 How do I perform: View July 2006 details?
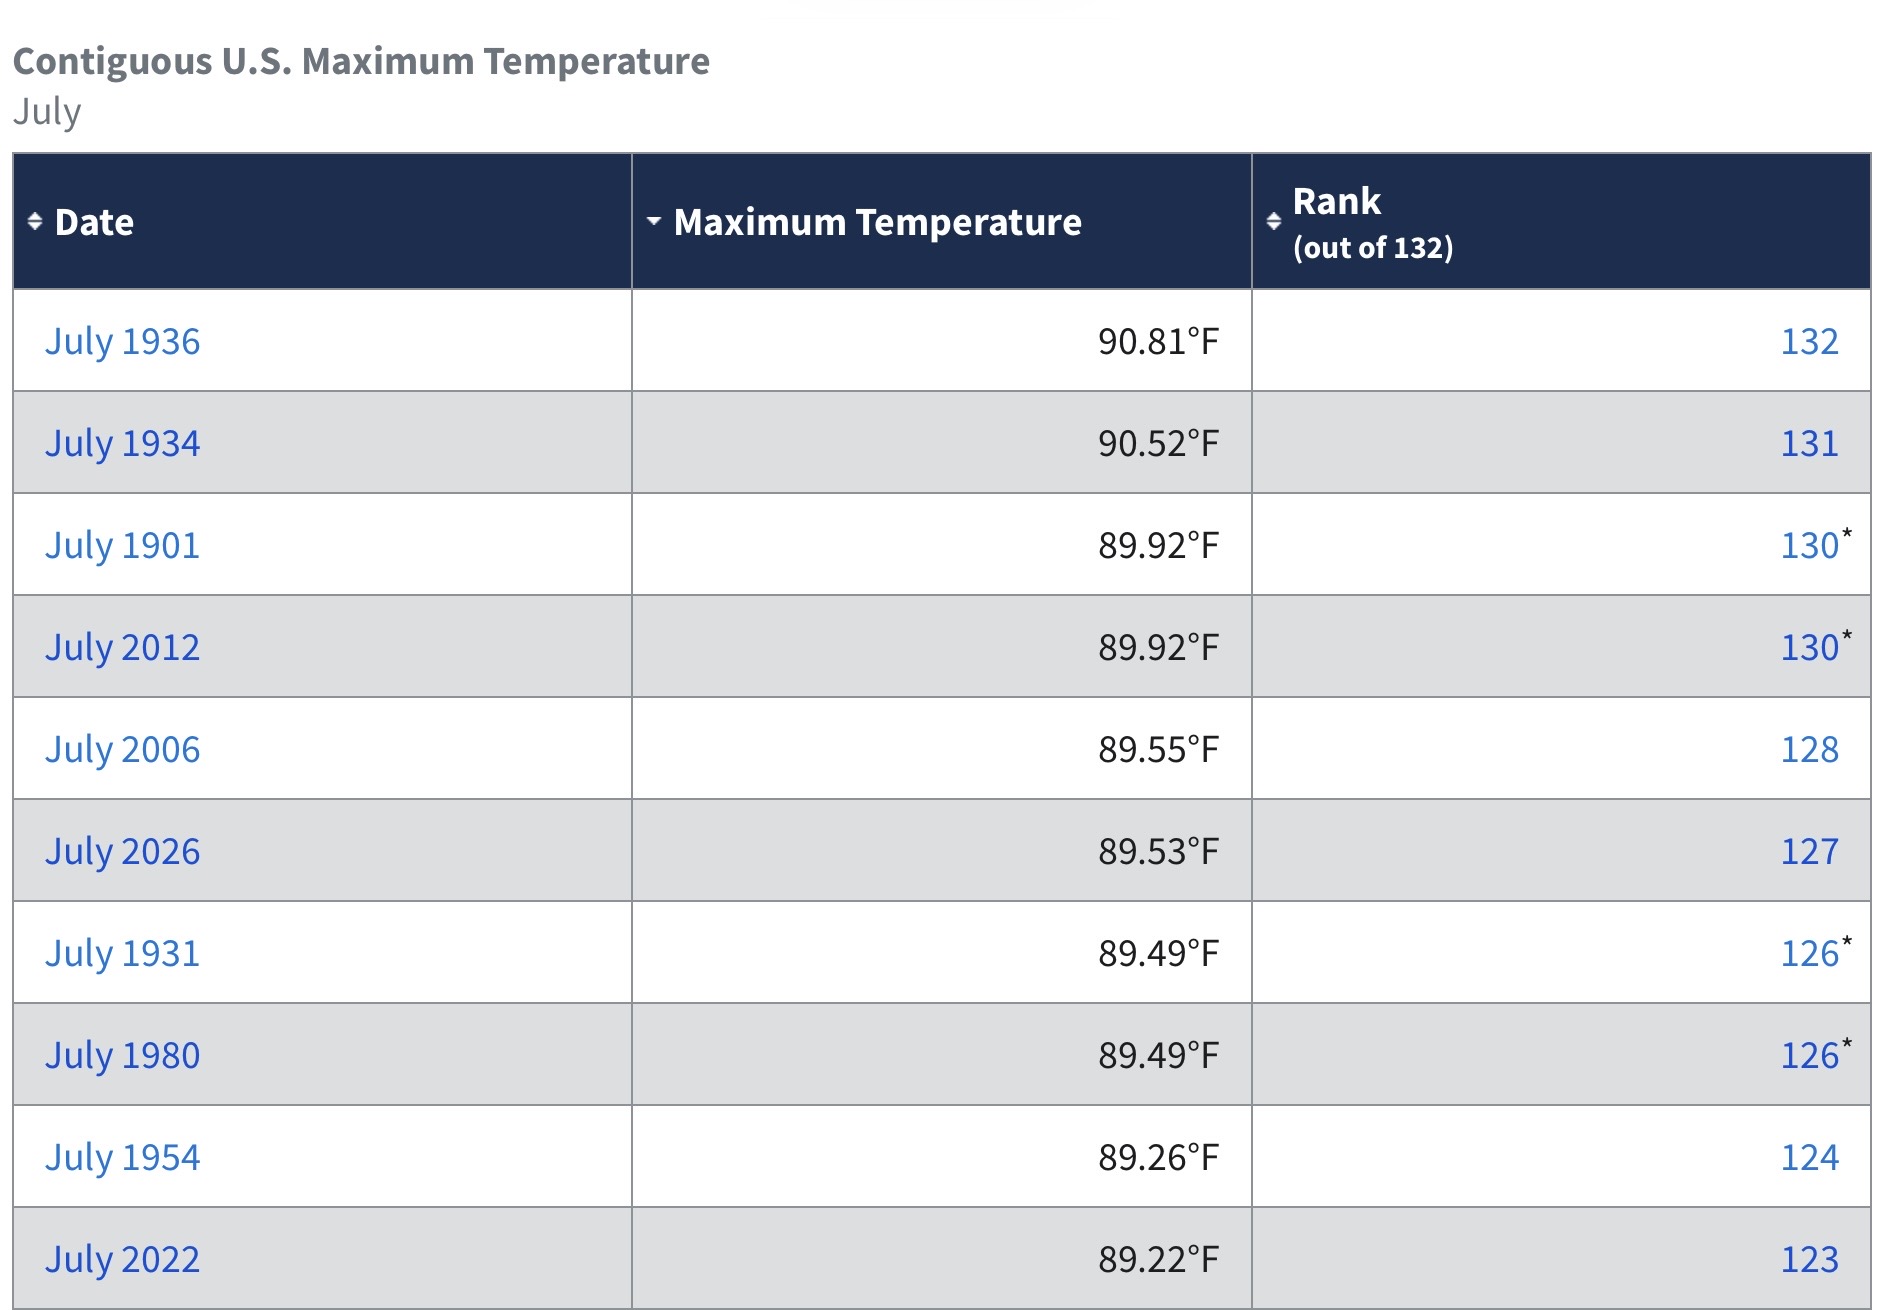122,750
